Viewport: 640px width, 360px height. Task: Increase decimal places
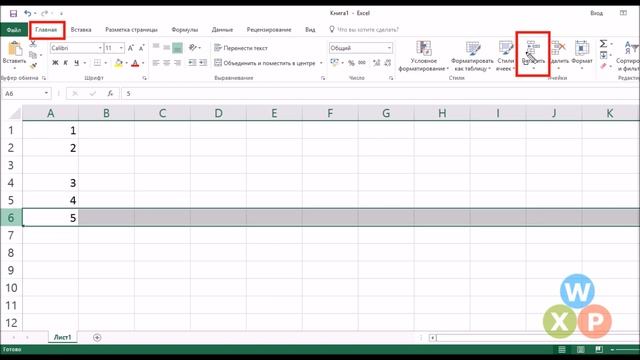376,63
